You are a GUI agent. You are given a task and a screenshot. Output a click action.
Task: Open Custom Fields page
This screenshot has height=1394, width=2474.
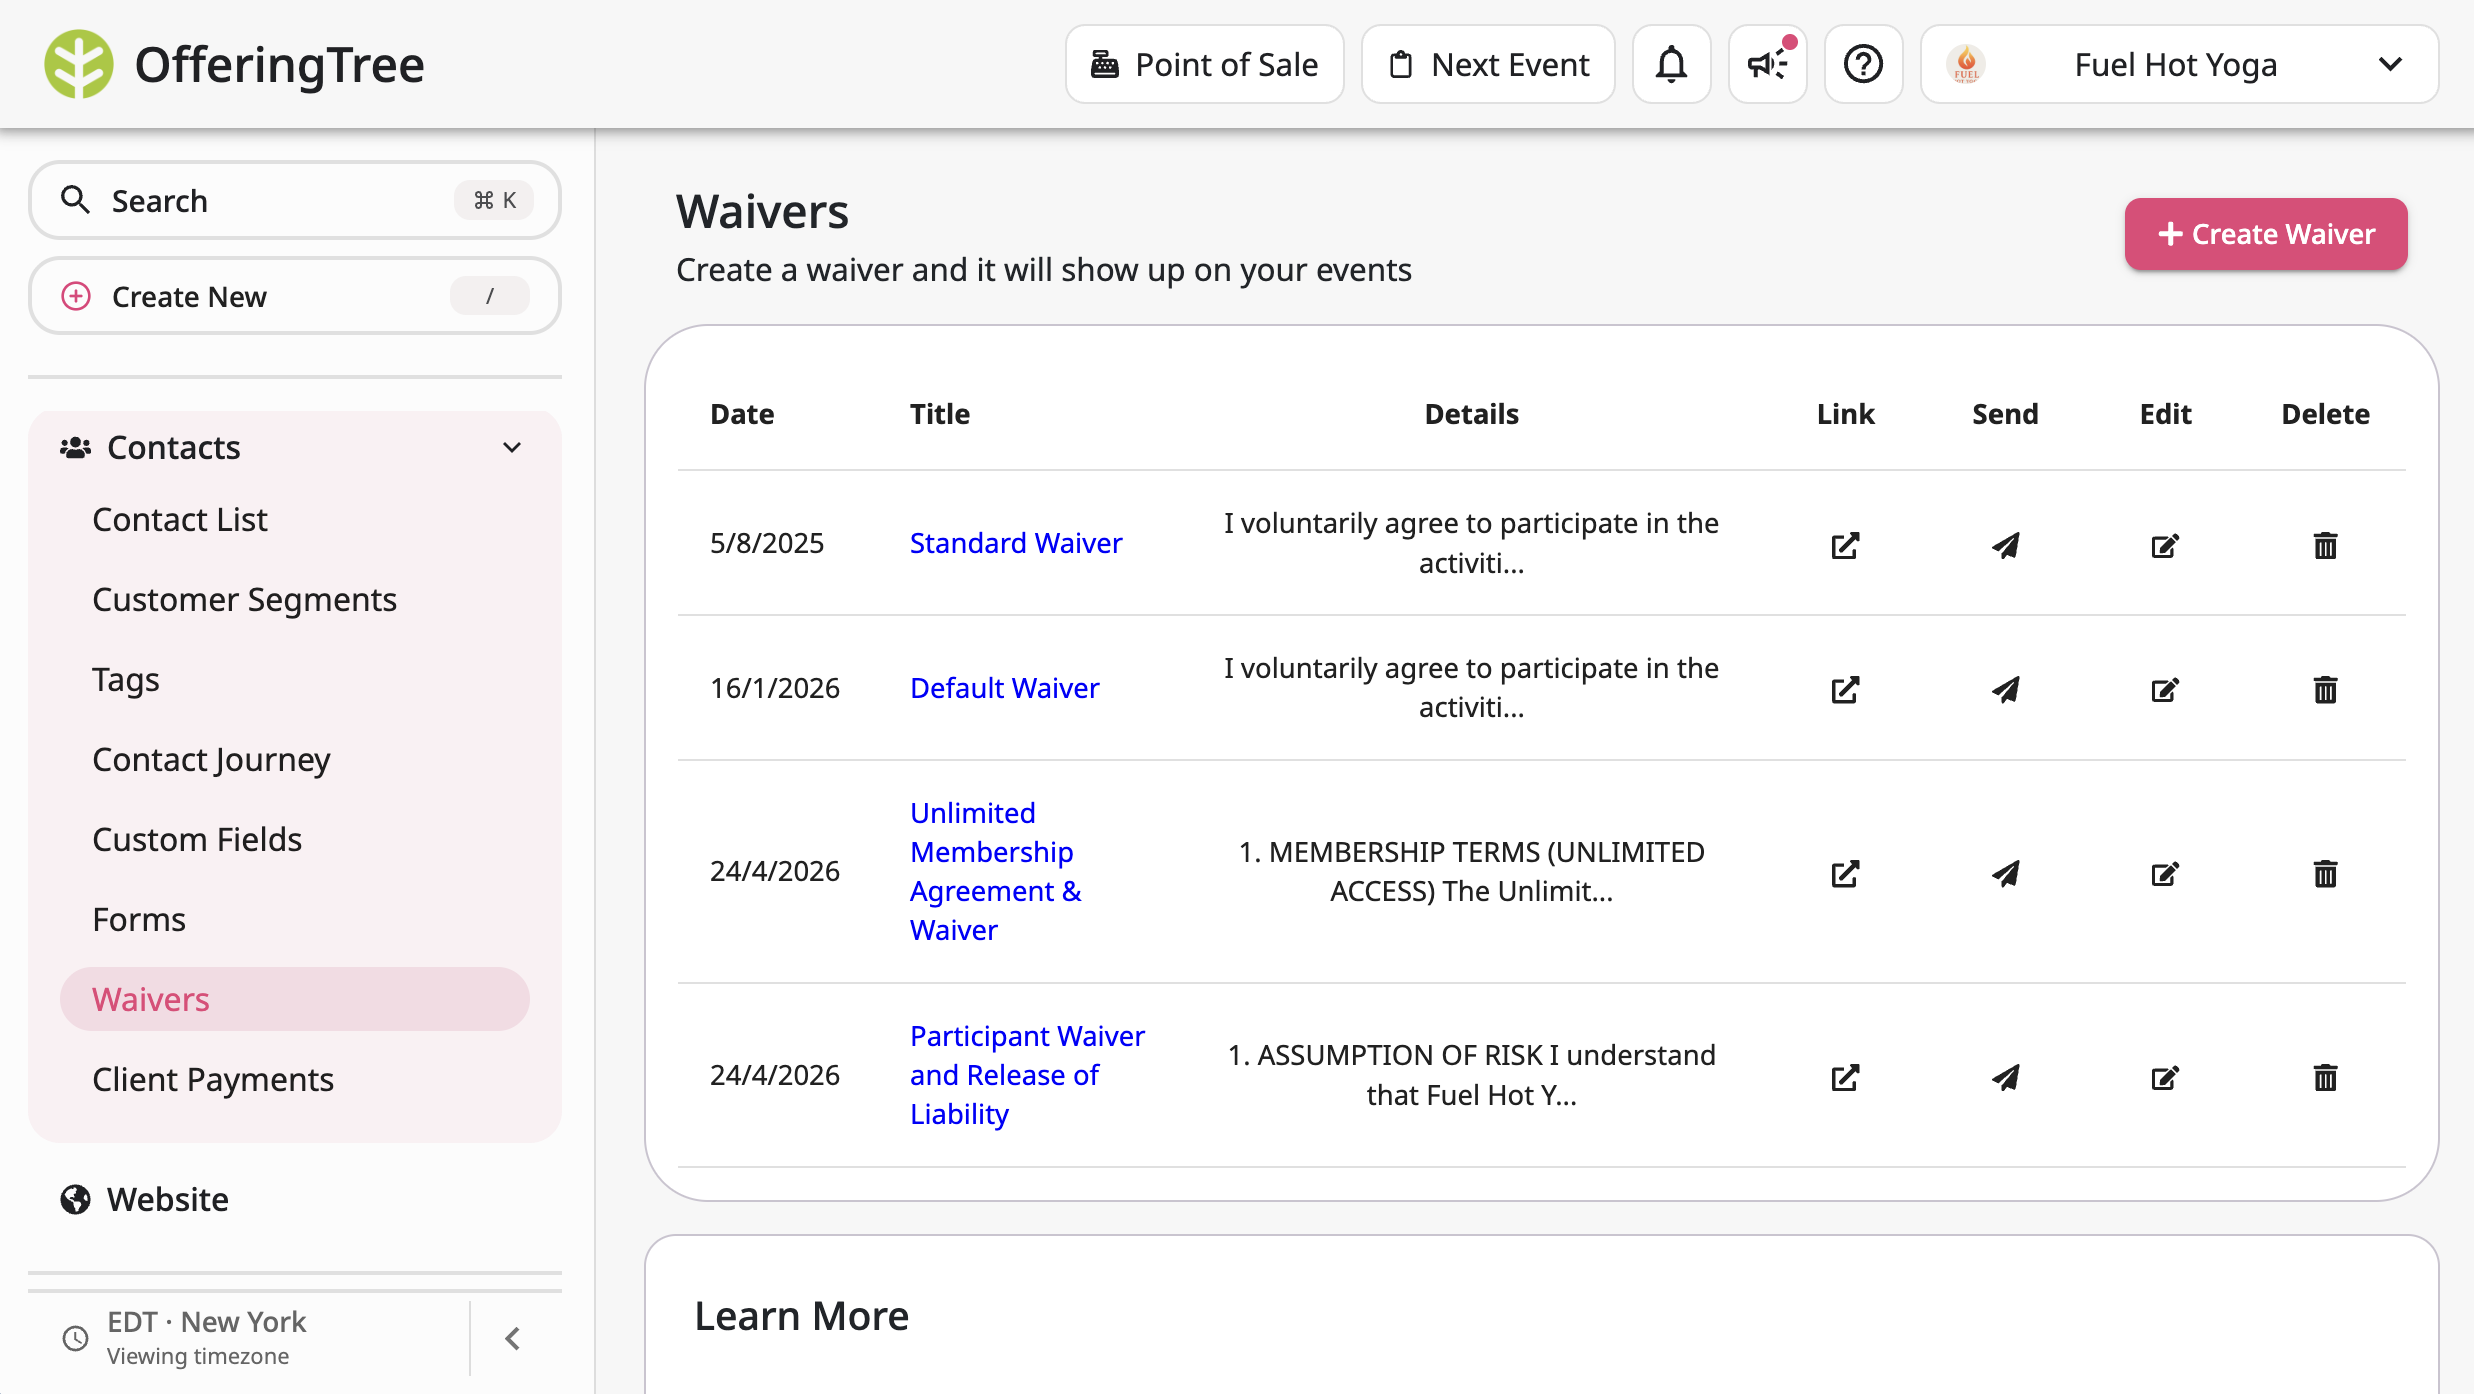coord(197,839)
